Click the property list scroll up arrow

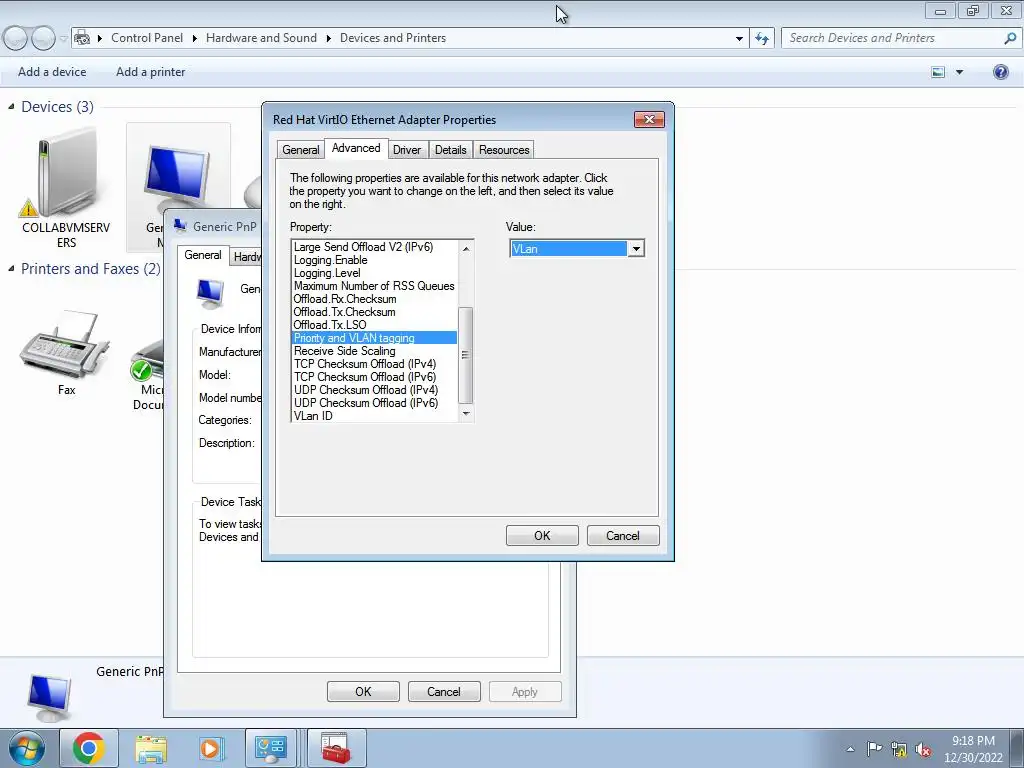466,248
